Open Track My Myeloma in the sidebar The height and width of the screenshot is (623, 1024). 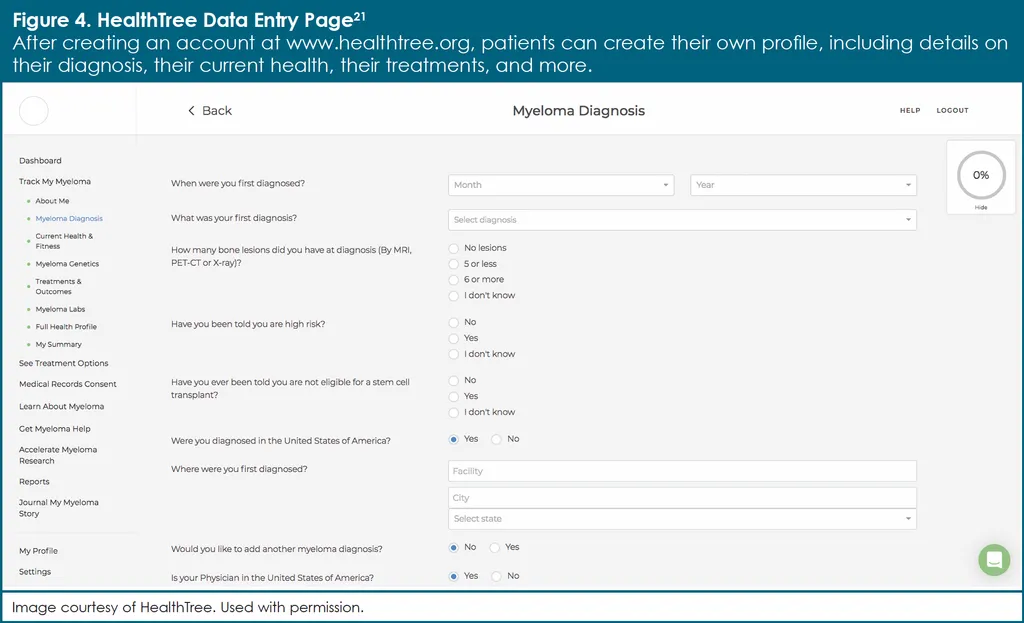(x=55, y=182)
